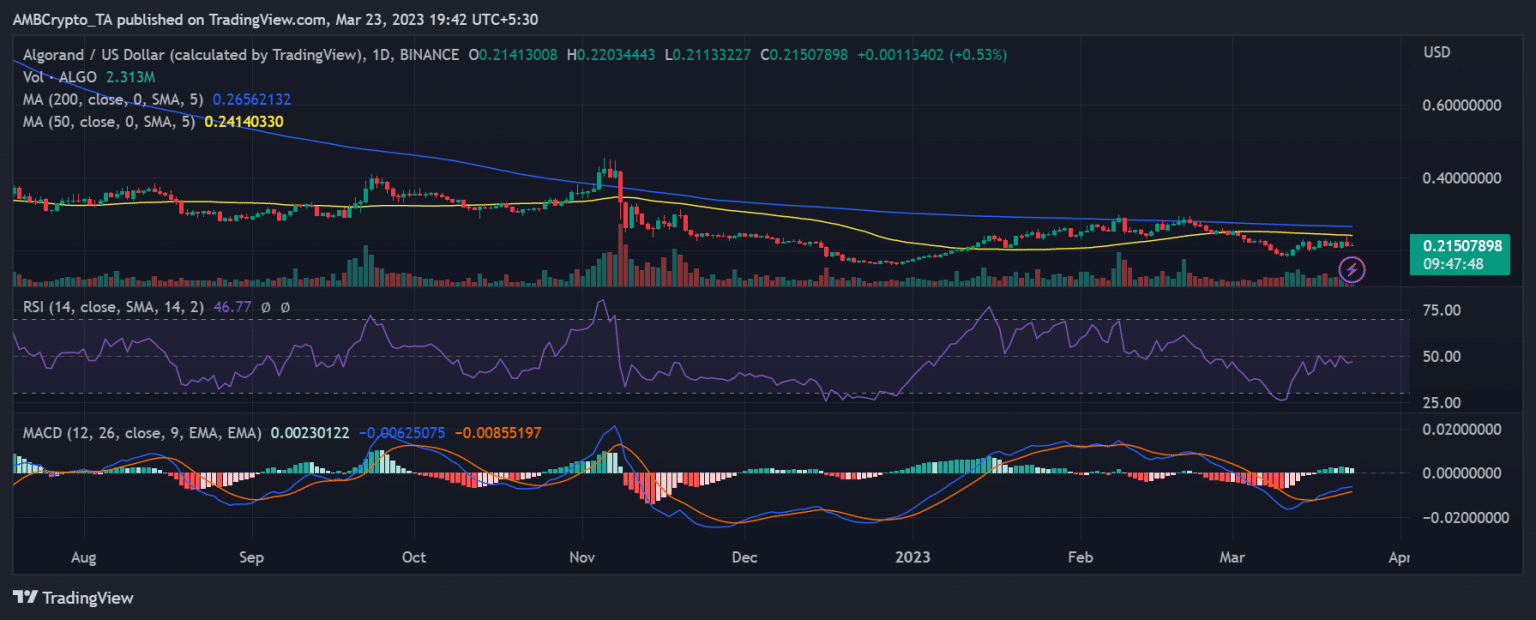Click the Feb label on time axis

1081,557
